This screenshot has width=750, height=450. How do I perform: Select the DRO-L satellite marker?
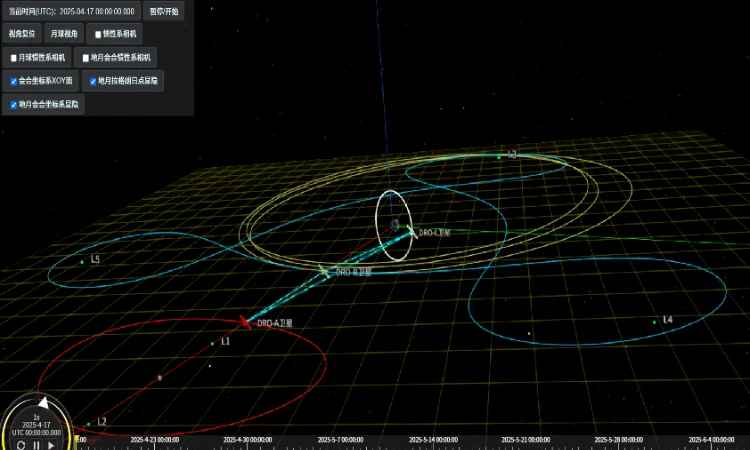pyautogui.click(x=410, y=231)
